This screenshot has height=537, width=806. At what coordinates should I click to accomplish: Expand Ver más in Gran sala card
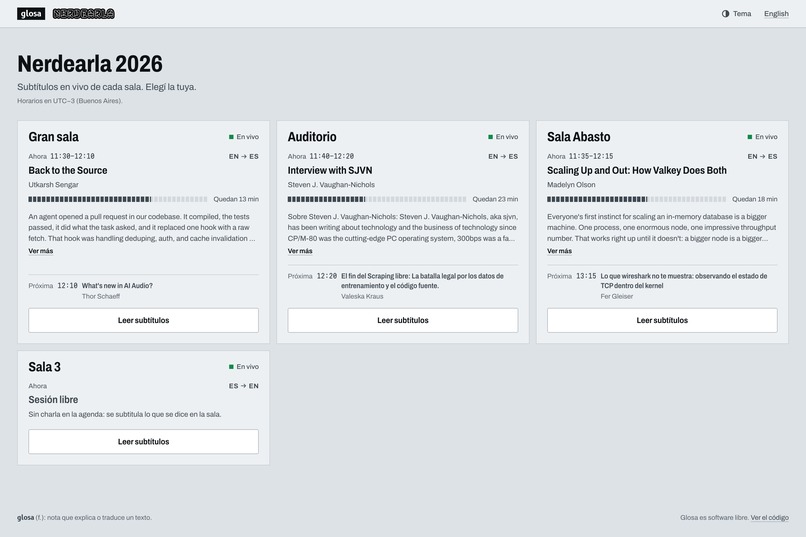pyautogui.click(x=41, y=251)
